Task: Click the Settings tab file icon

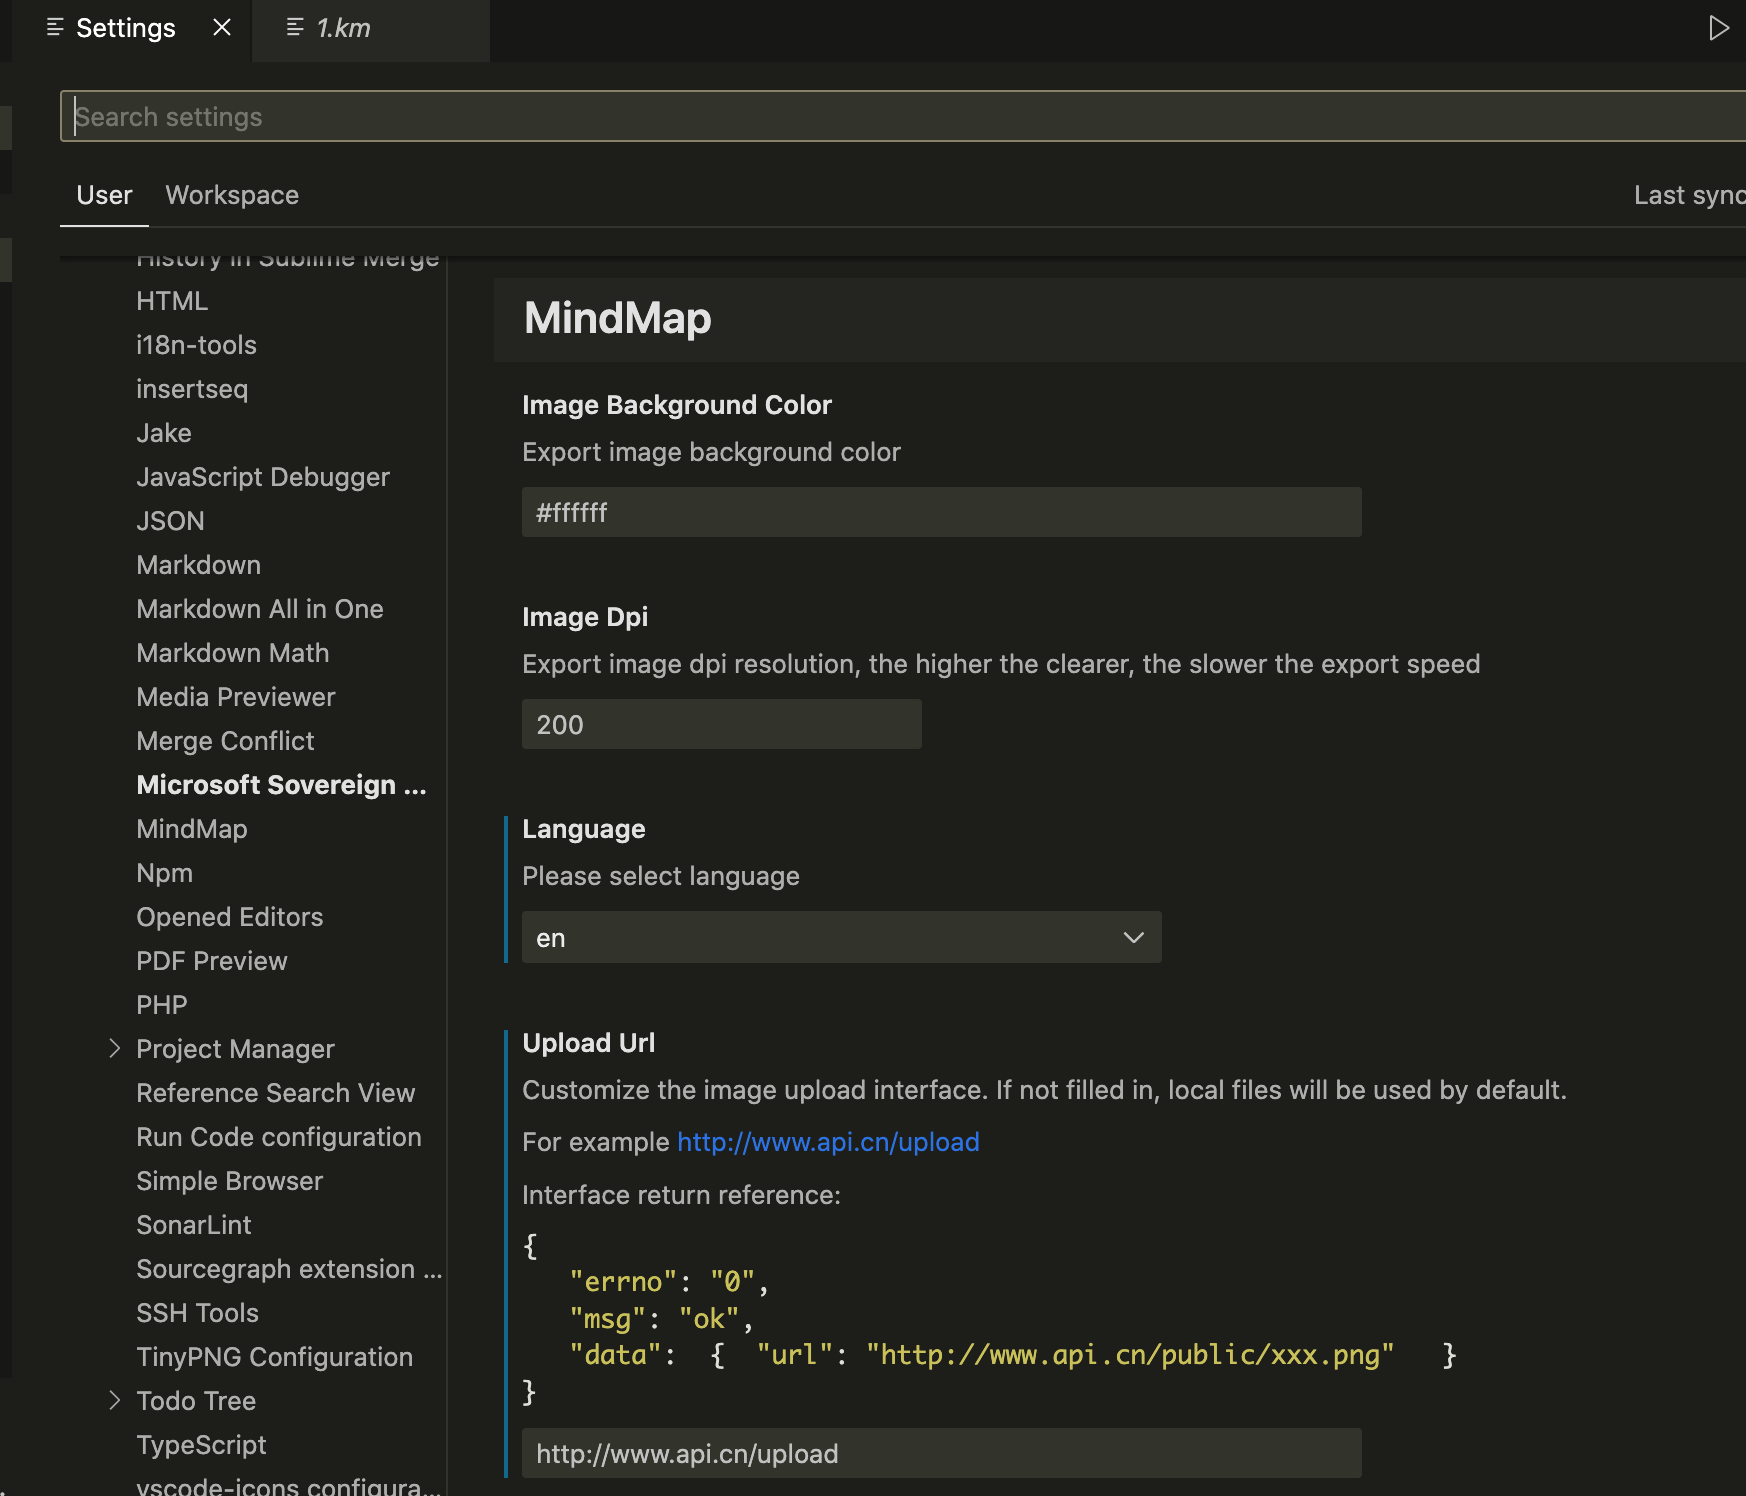Action: pyautogui.click(x=55, y=28)
